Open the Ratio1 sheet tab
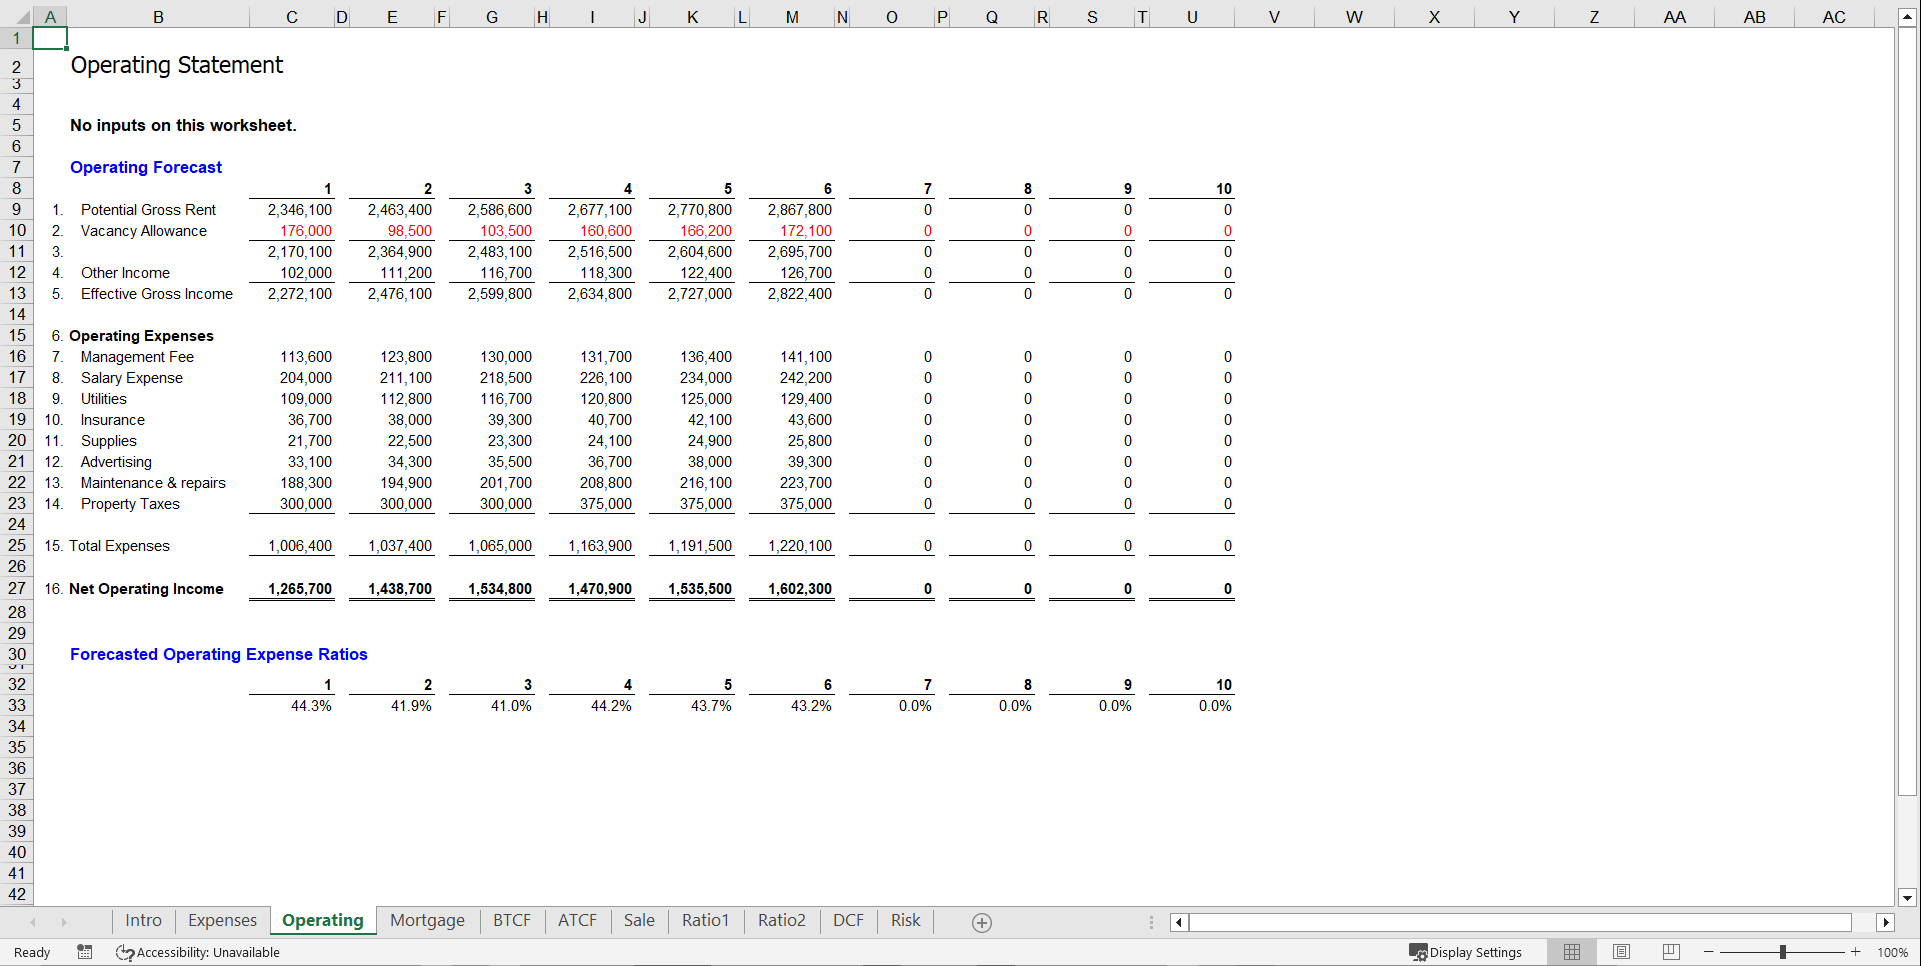The width and height of the screenshot is (1921, 966). (x=705, y=920)
